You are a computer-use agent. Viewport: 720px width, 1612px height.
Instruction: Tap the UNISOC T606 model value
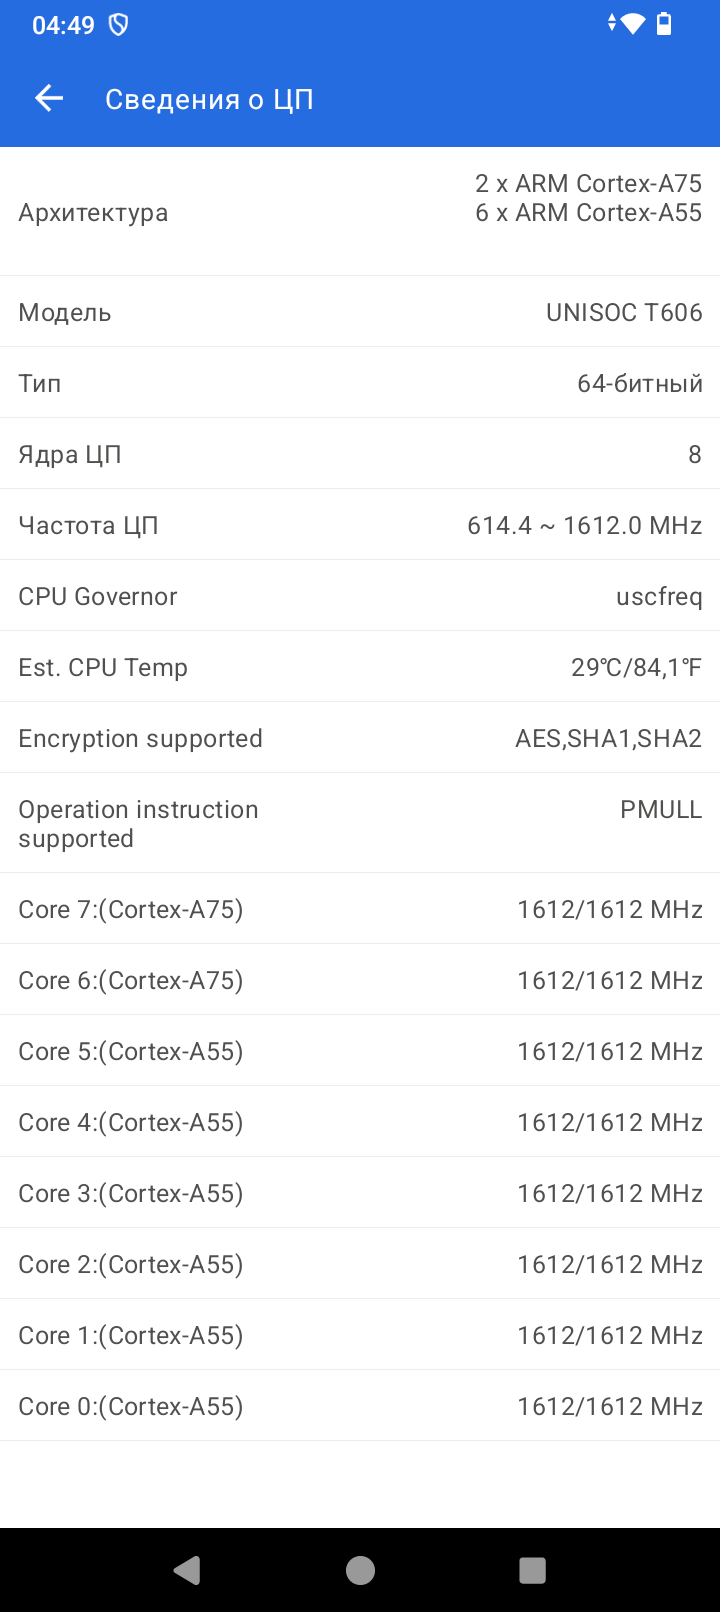(624, 313)
